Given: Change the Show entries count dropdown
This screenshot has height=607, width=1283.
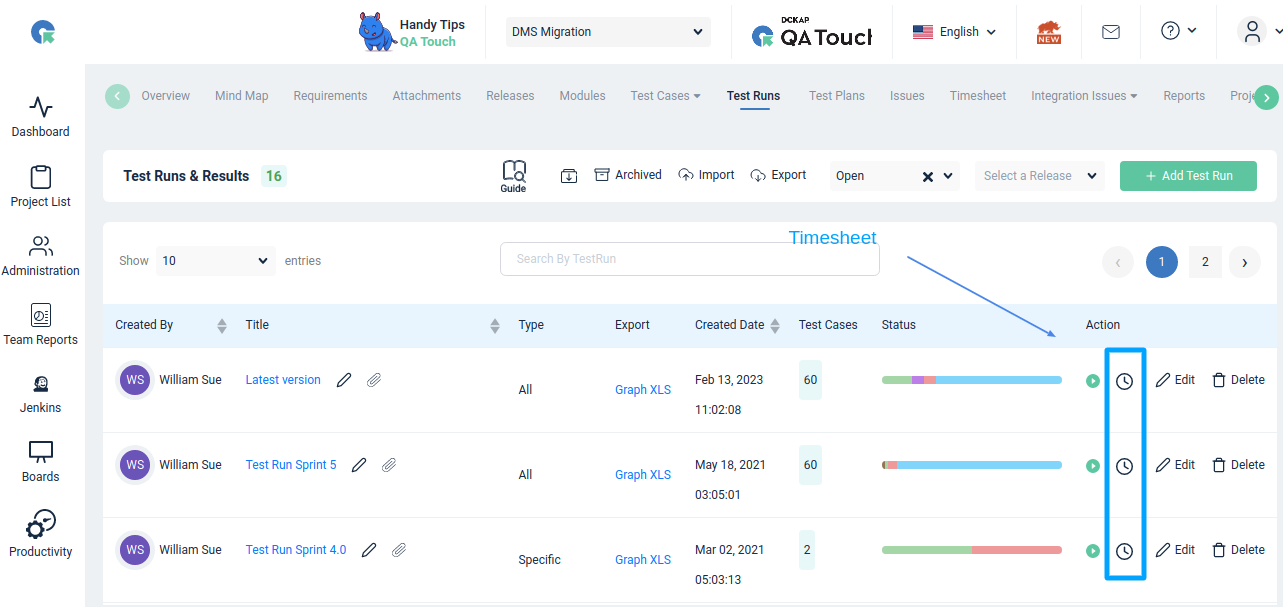Looking at the screenshot, I should (x=216, y=261).
